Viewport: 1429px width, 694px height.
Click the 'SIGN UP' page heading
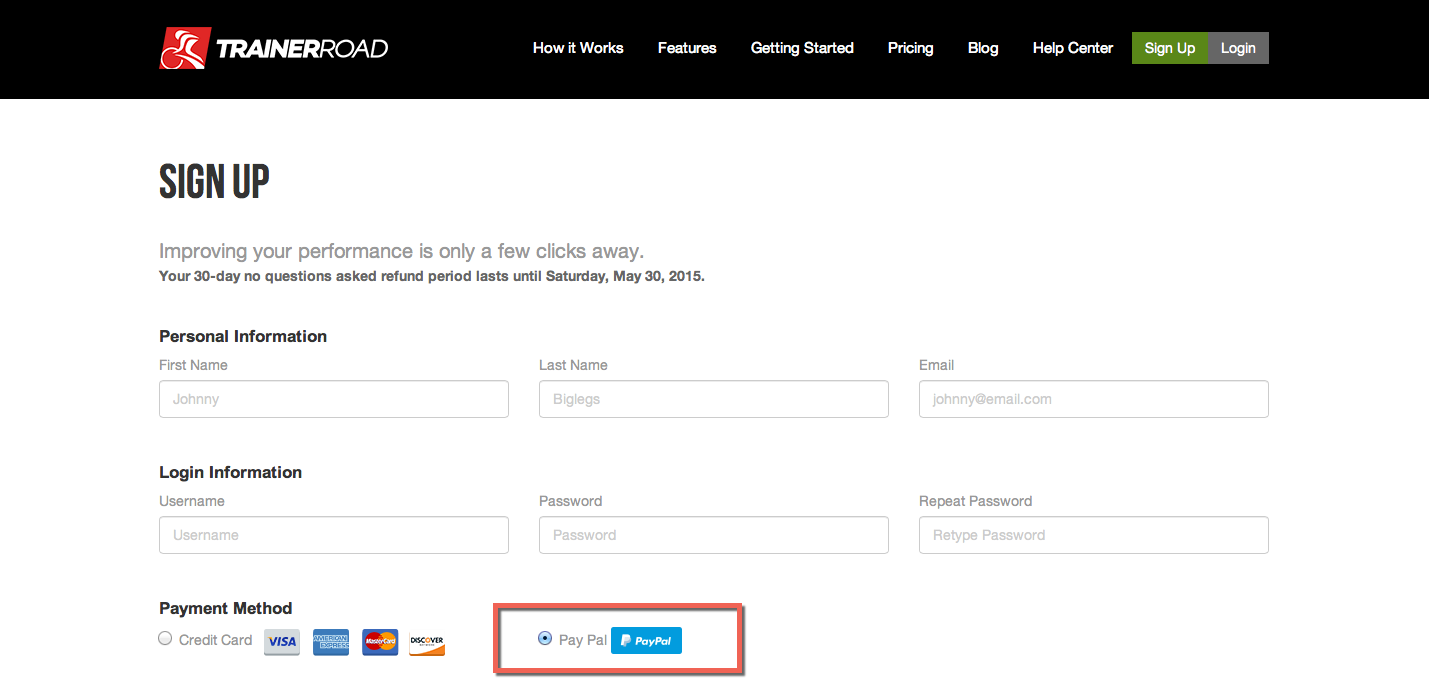(214, 182)
